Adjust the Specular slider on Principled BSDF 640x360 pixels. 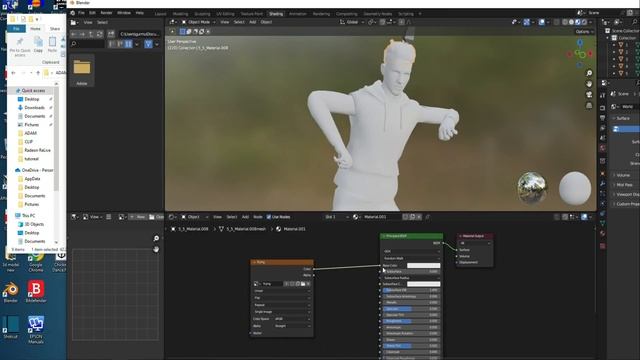[x=411, y=309]
